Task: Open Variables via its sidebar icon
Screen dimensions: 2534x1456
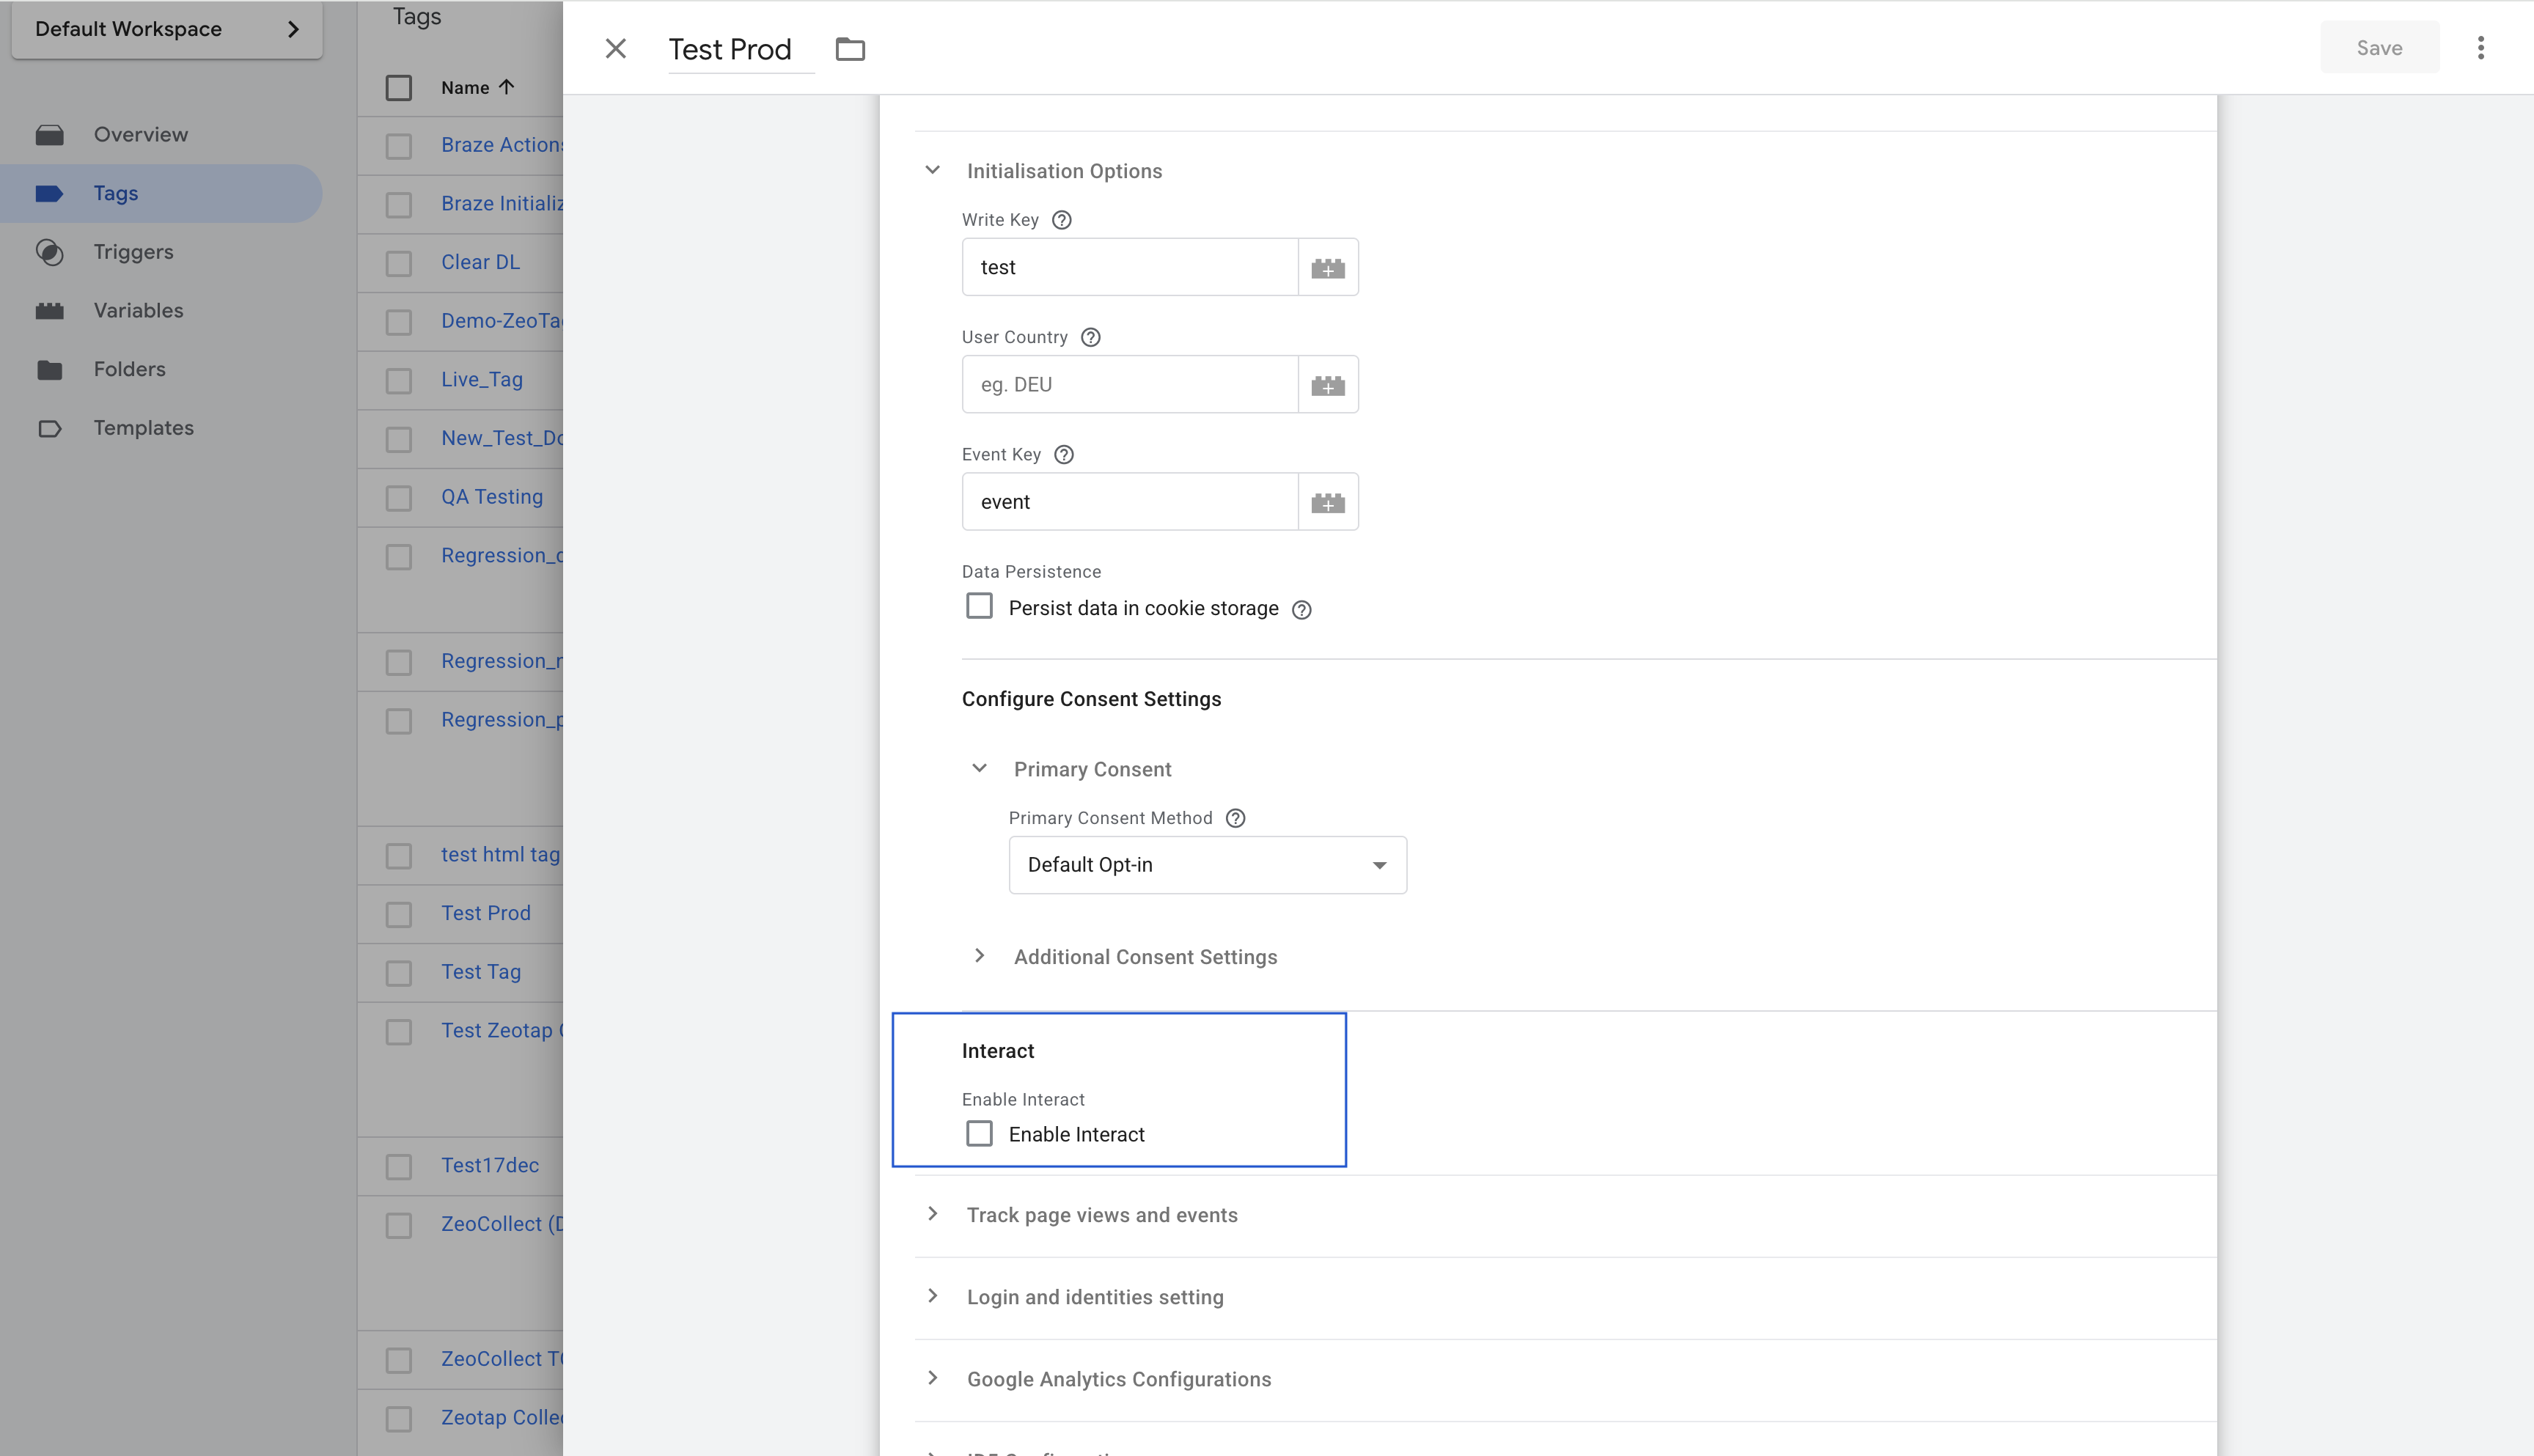Action: coord(51,310)
